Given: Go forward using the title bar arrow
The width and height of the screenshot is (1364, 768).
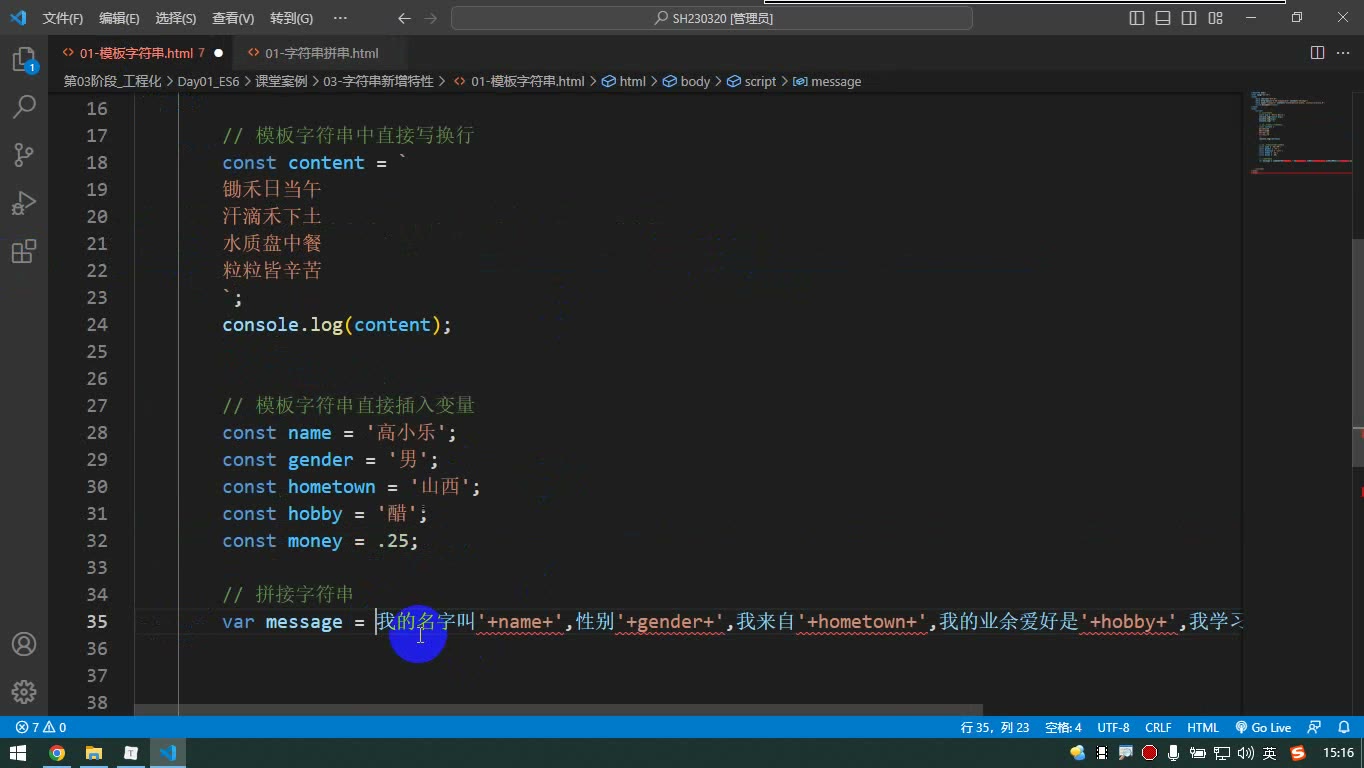Looking at the screenshot, I should pos(431,18).
